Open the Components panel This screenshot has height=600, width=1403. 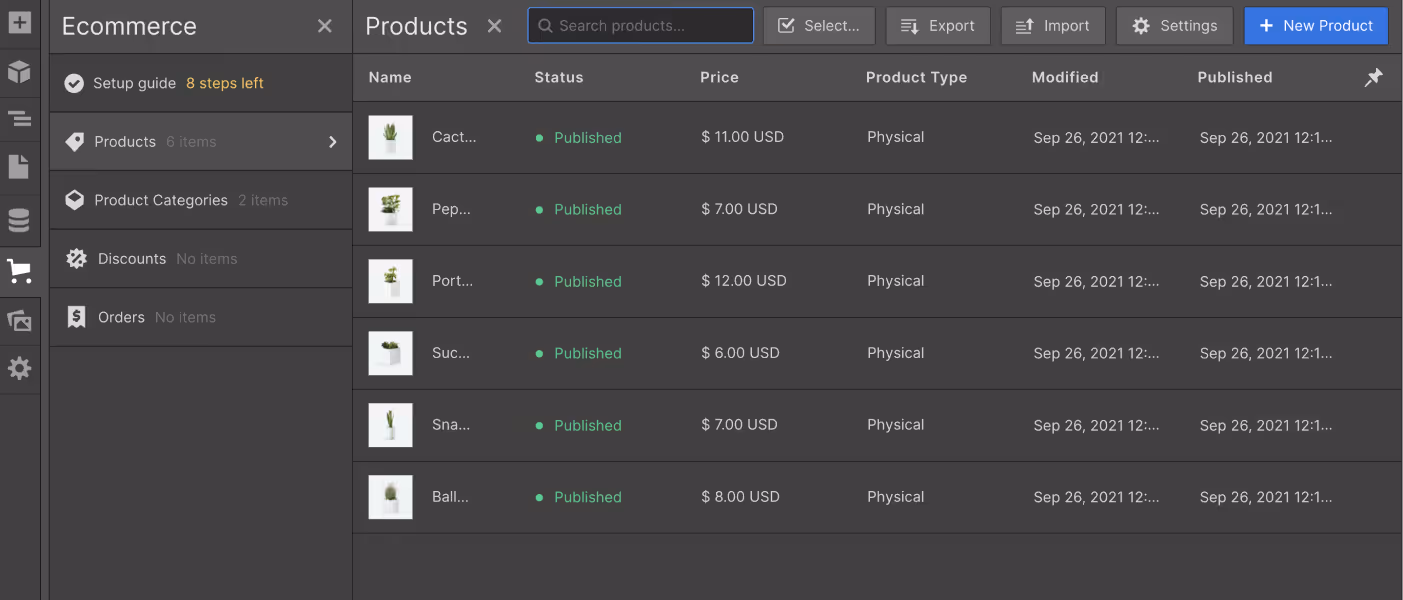(20, 72)
